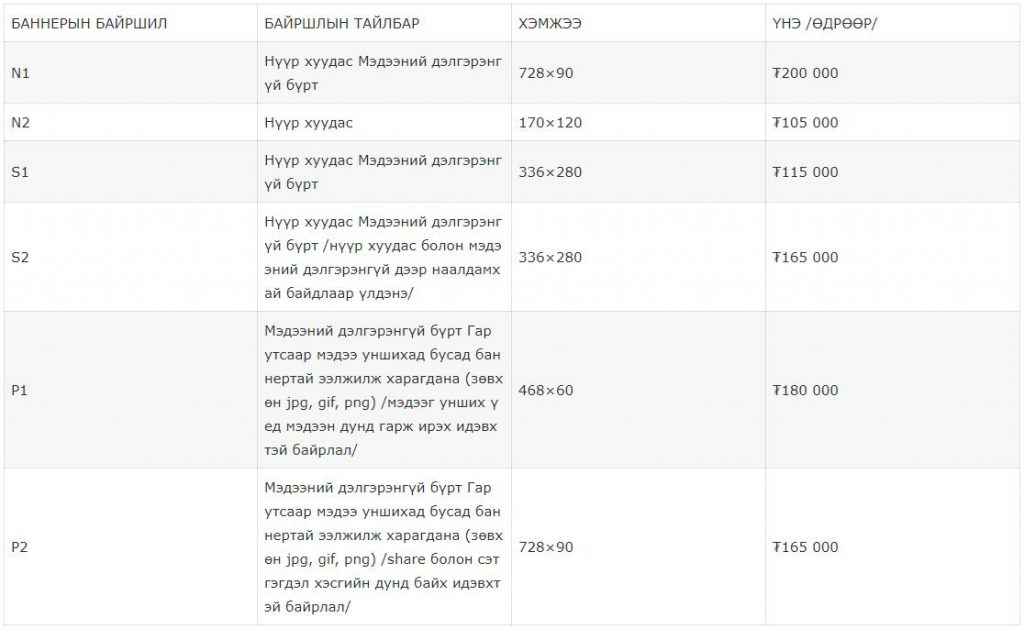Image resolution: width=1024 pixels, height=629 pixels.
Task: Click the N2 description 'Нүүр хуудас'
Action: pos(308,123)
